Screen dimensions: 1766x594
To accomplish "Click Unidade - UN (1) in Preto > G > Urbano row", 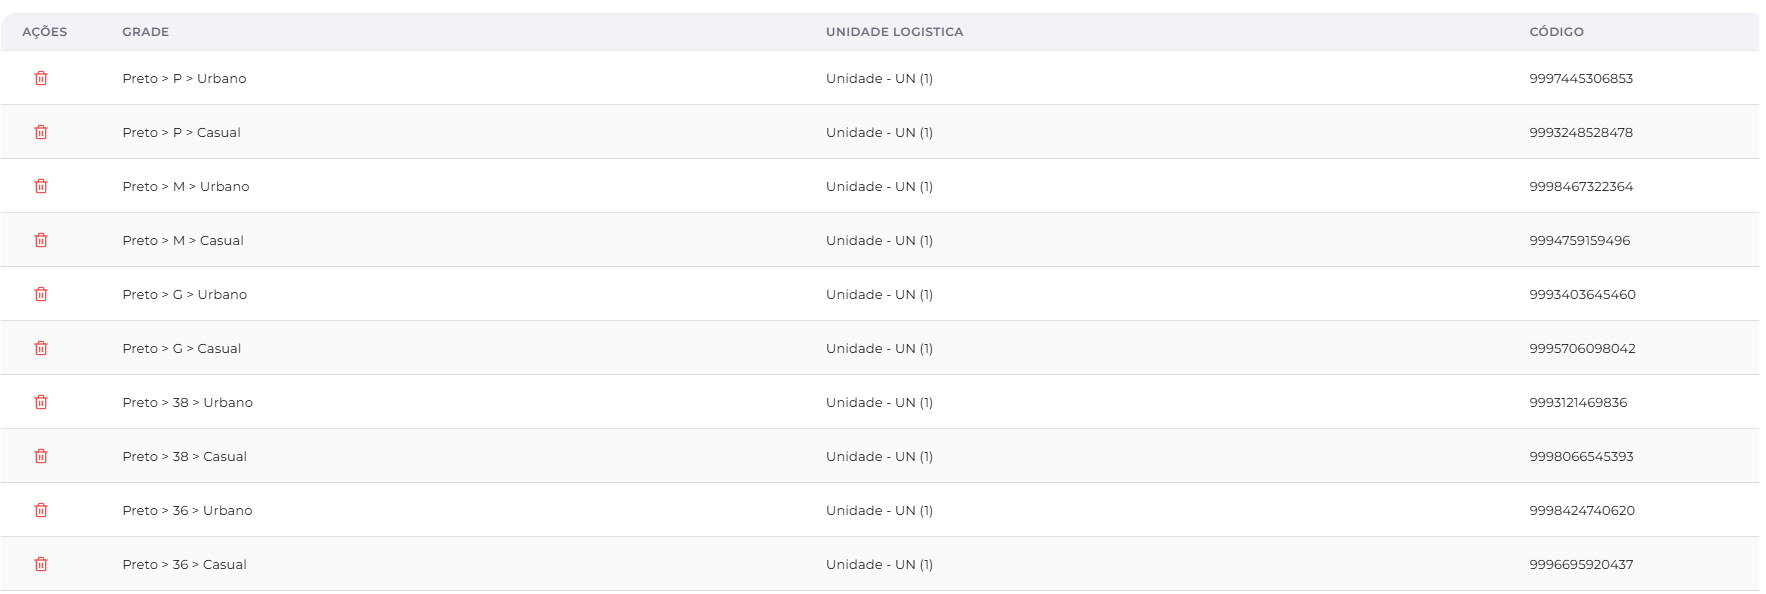I will [x=879, y=294].
